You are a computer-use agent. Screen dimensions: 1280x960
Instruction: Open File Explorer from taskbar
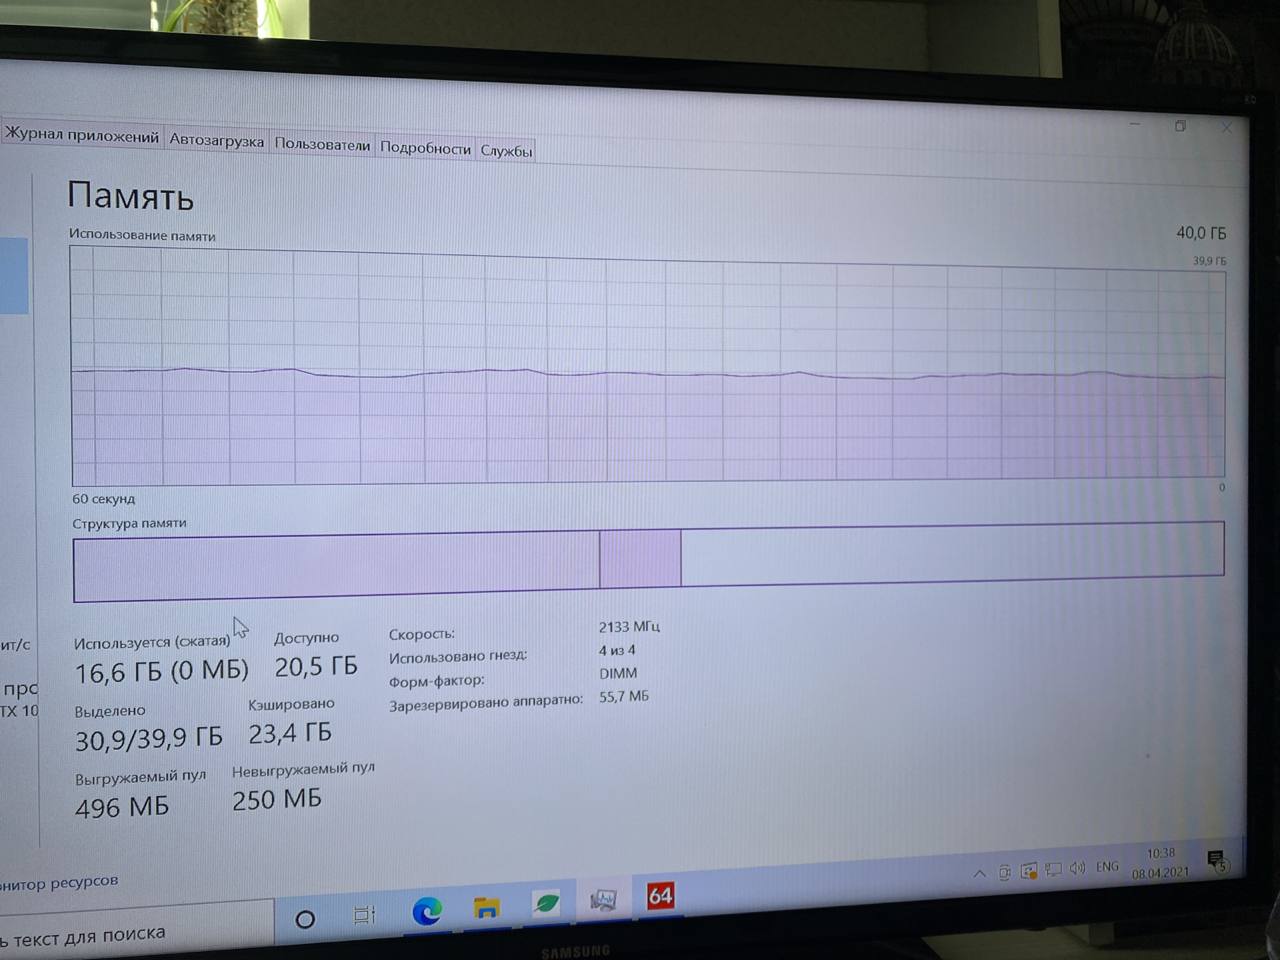click(x=487, y=908)
